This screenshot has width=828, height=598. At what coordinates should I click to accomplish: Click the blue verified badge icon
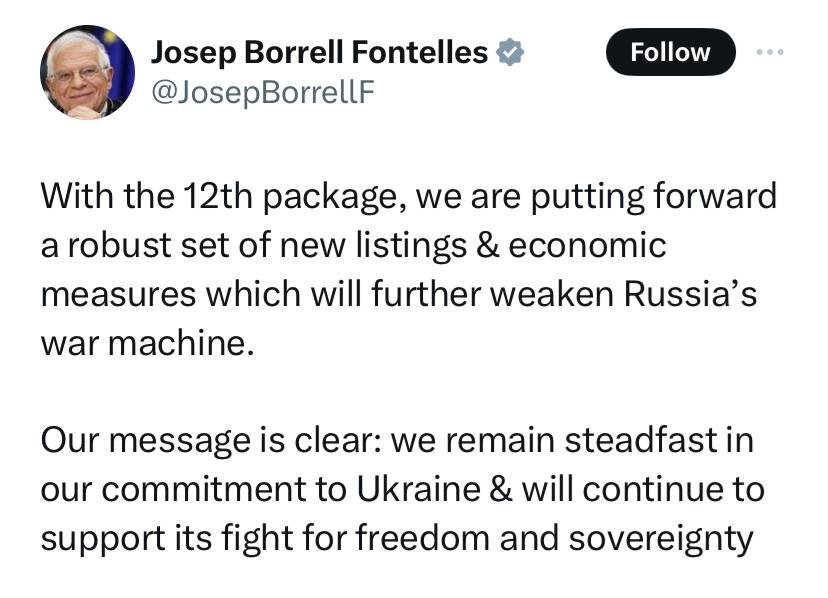510,52
